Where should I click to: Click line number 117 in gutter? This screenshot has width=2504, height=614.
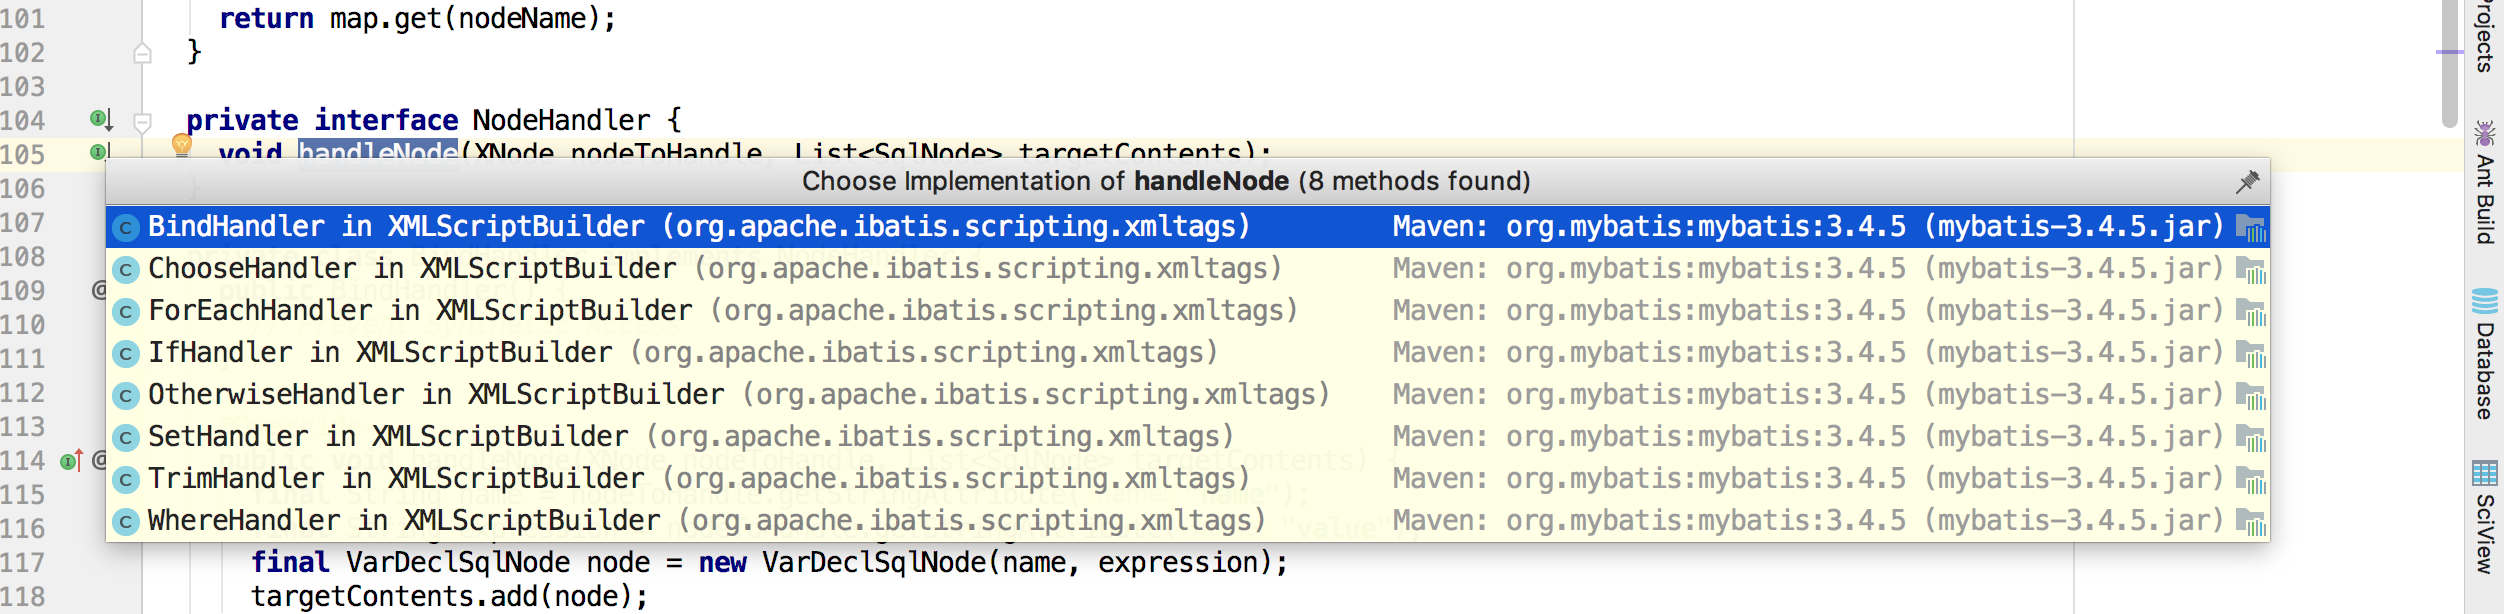click(x=23, y=563)
